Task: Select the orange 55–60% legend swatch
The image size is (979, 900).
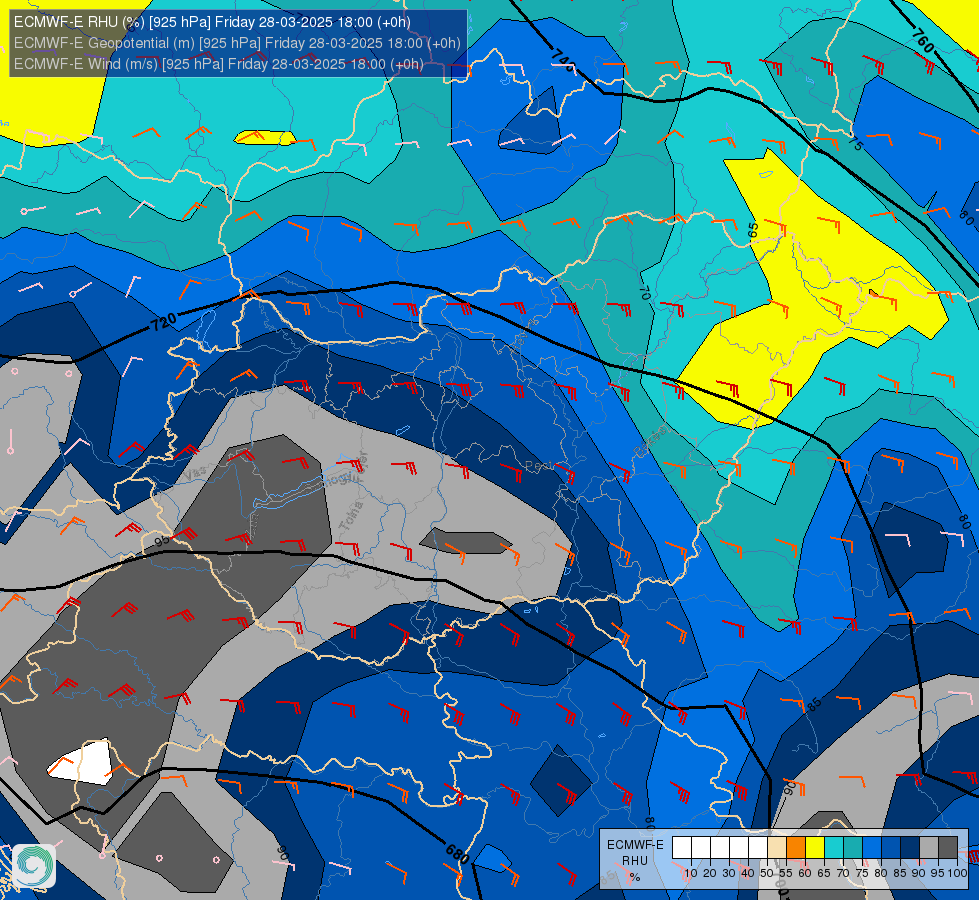Action: pyautogui.click(x=796, y=848)
